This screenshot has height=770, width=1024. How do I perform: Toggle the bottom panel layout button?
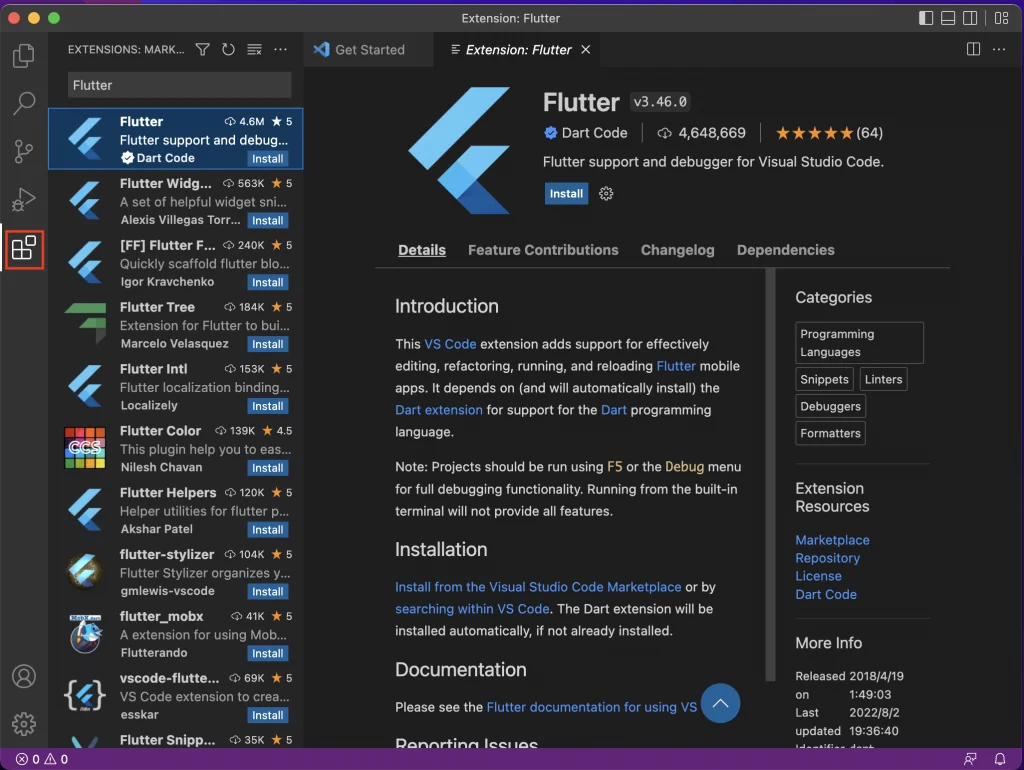pos(948,18)
